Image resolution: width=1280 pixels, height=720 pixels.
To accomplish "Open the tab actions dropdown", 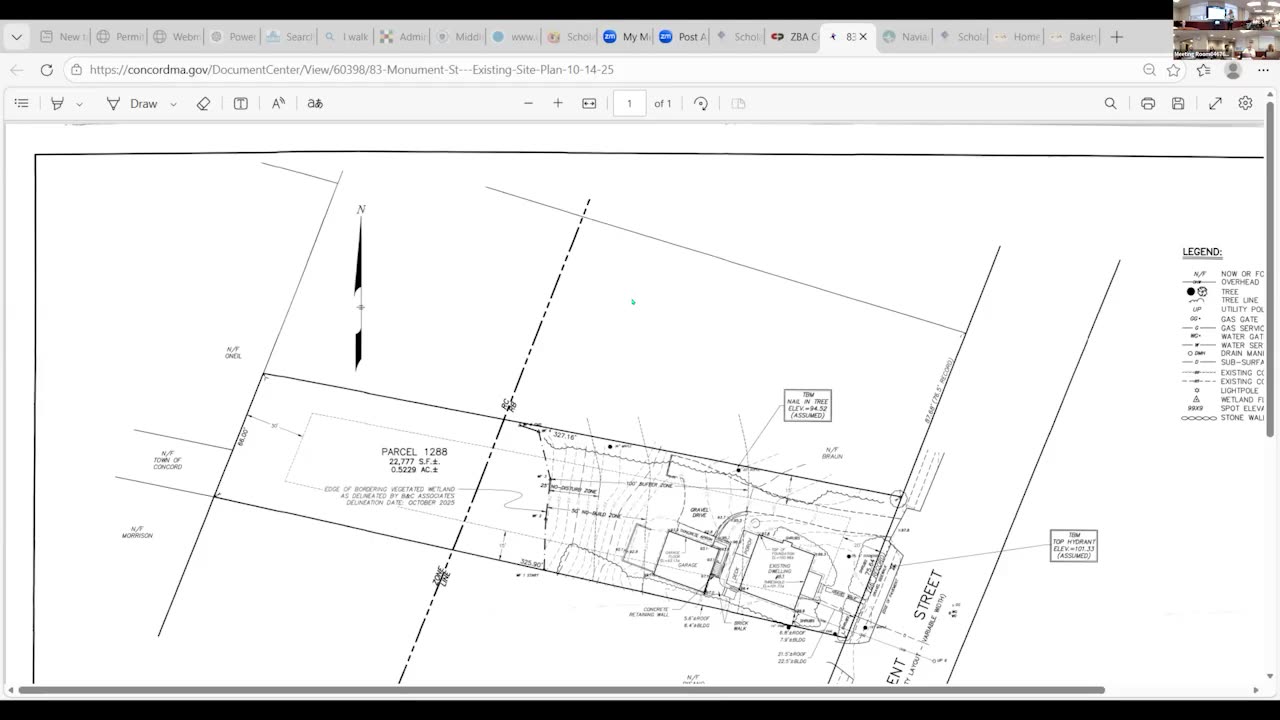I will pos(16,37).
